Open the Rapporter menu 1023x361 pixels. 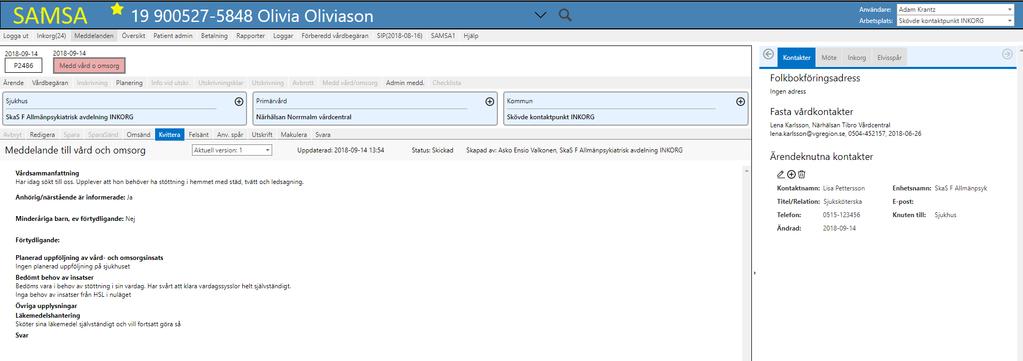point(250,36)
